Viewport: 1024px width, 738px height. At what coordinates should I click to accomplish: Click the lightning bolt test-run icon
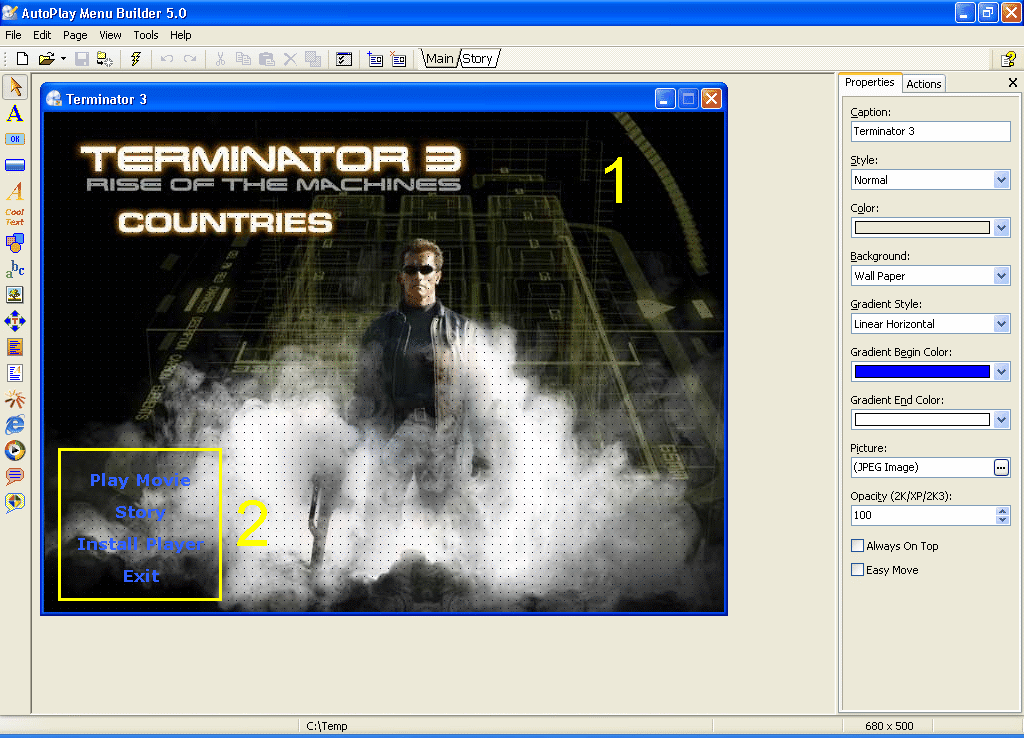coord(136,59)
